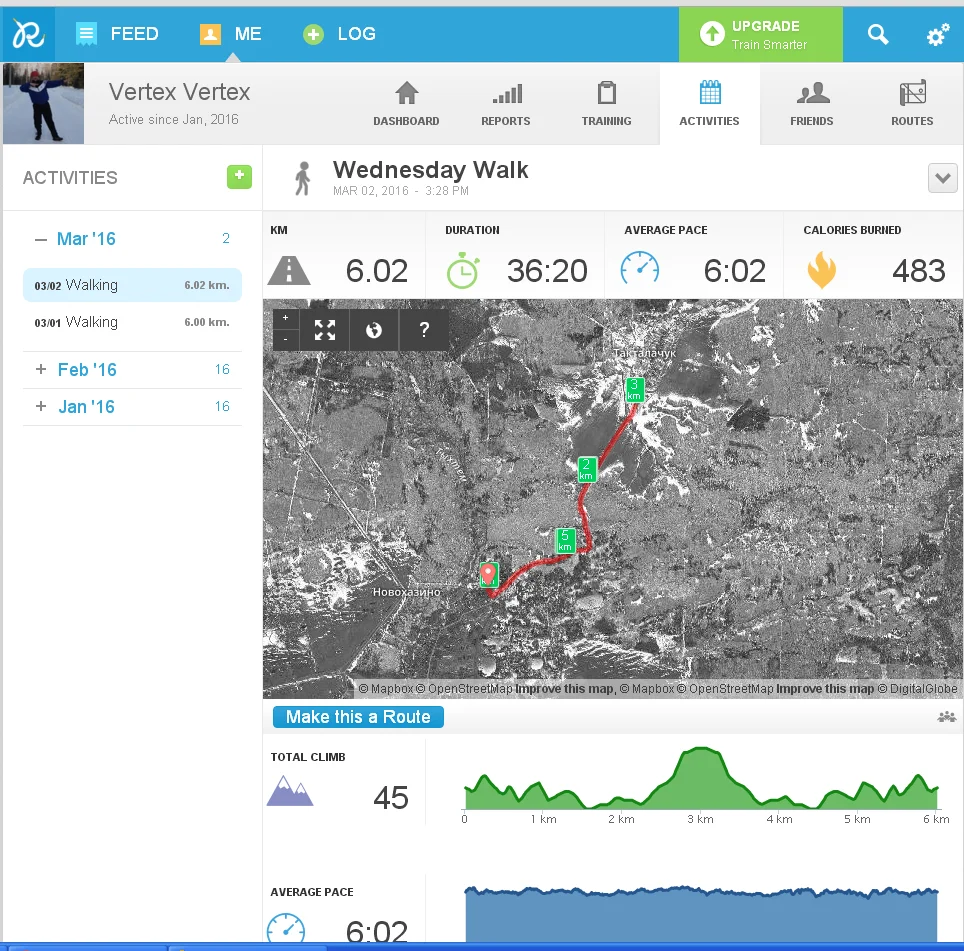
Task: Click the 483 calories value
Action: coord(919,271)
